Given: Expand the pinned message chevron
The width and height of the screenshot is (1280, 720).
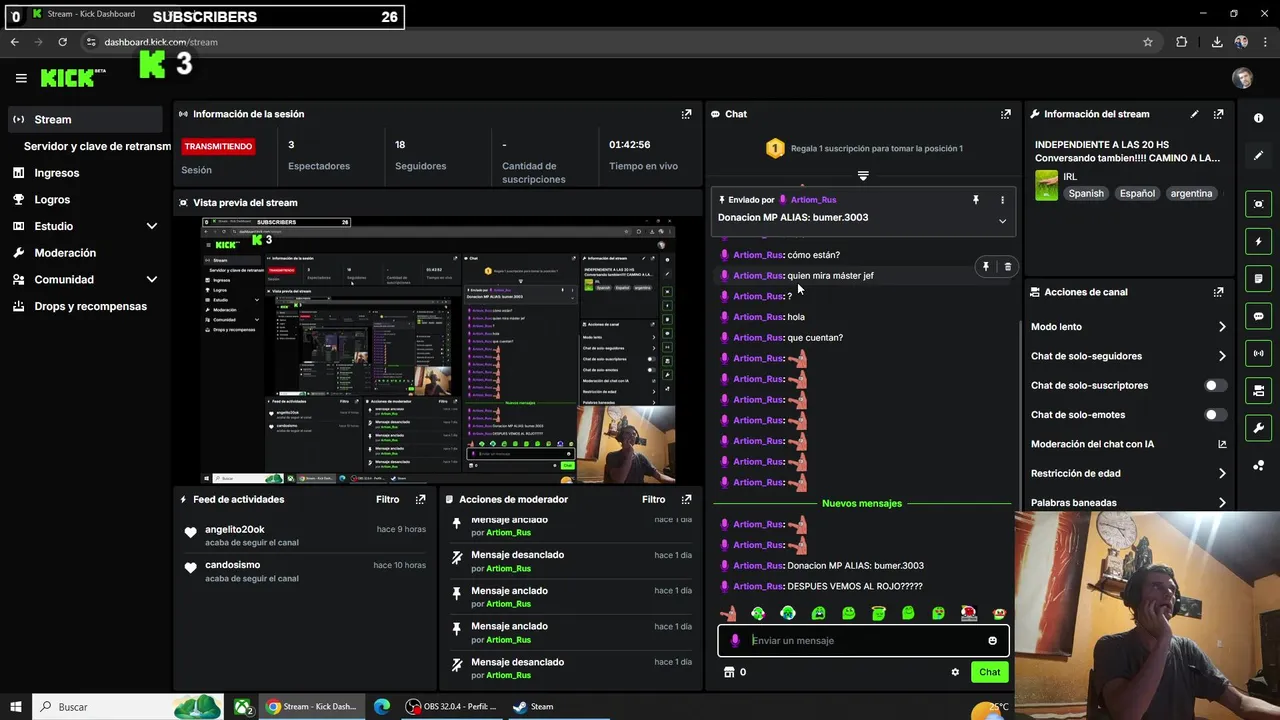Looking at the screenshot, I should click(1002, 221).
